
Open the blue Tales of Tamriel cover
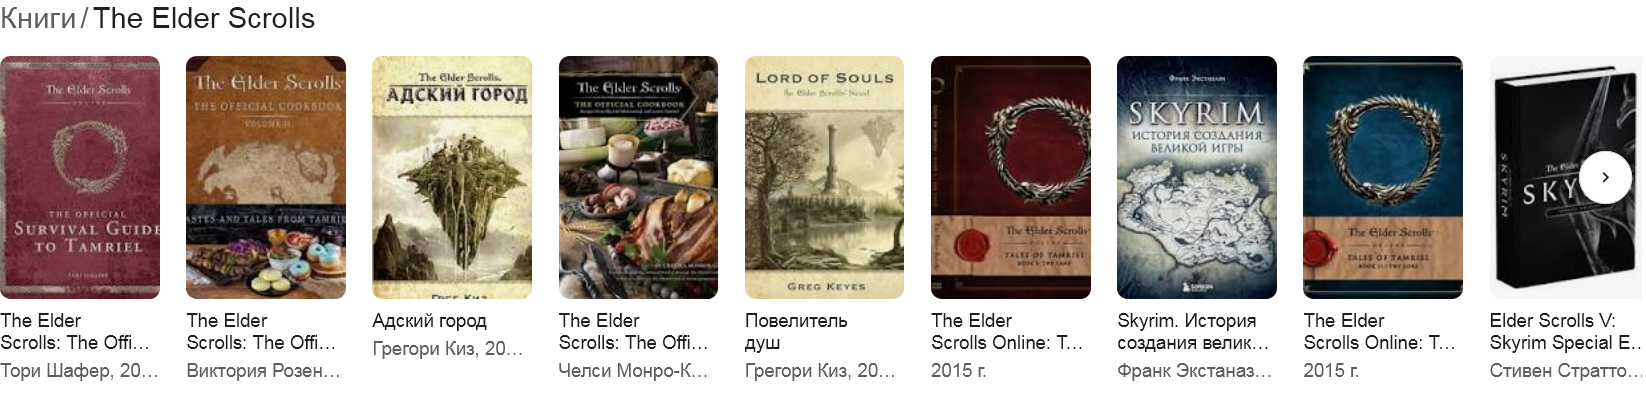1383,177
